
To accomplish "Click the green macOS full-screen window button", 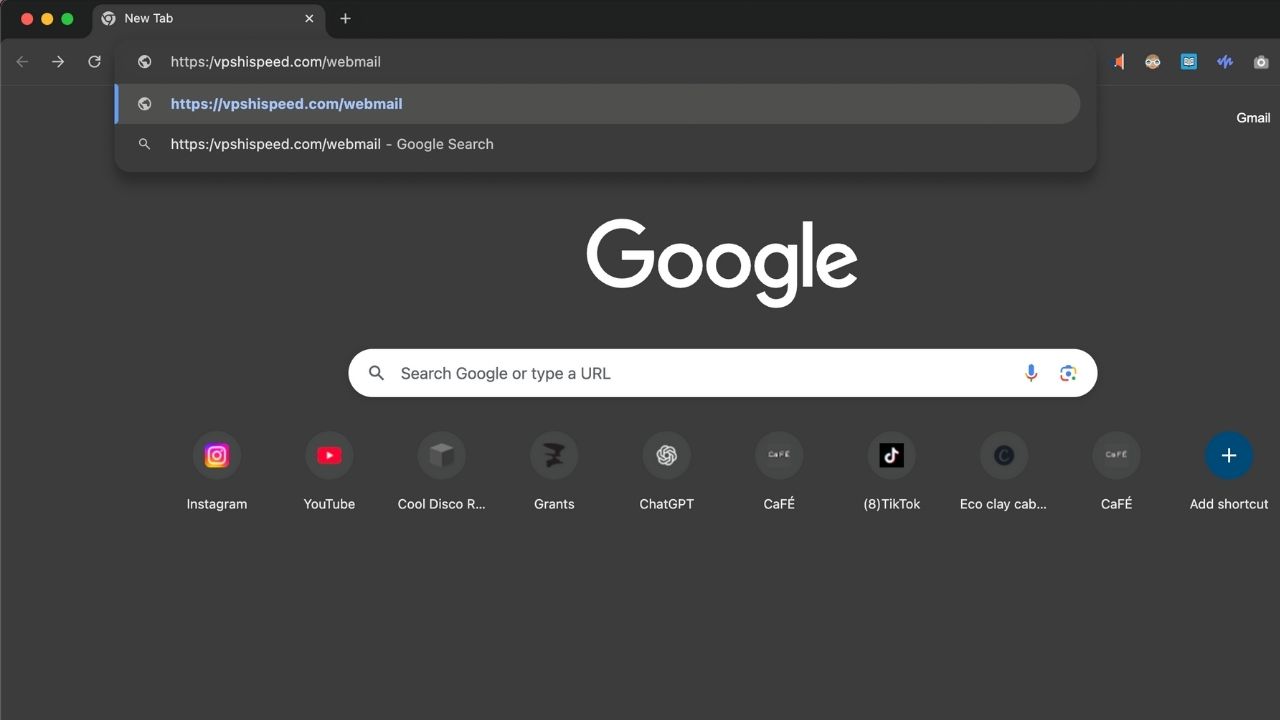I will click(67, 18).
